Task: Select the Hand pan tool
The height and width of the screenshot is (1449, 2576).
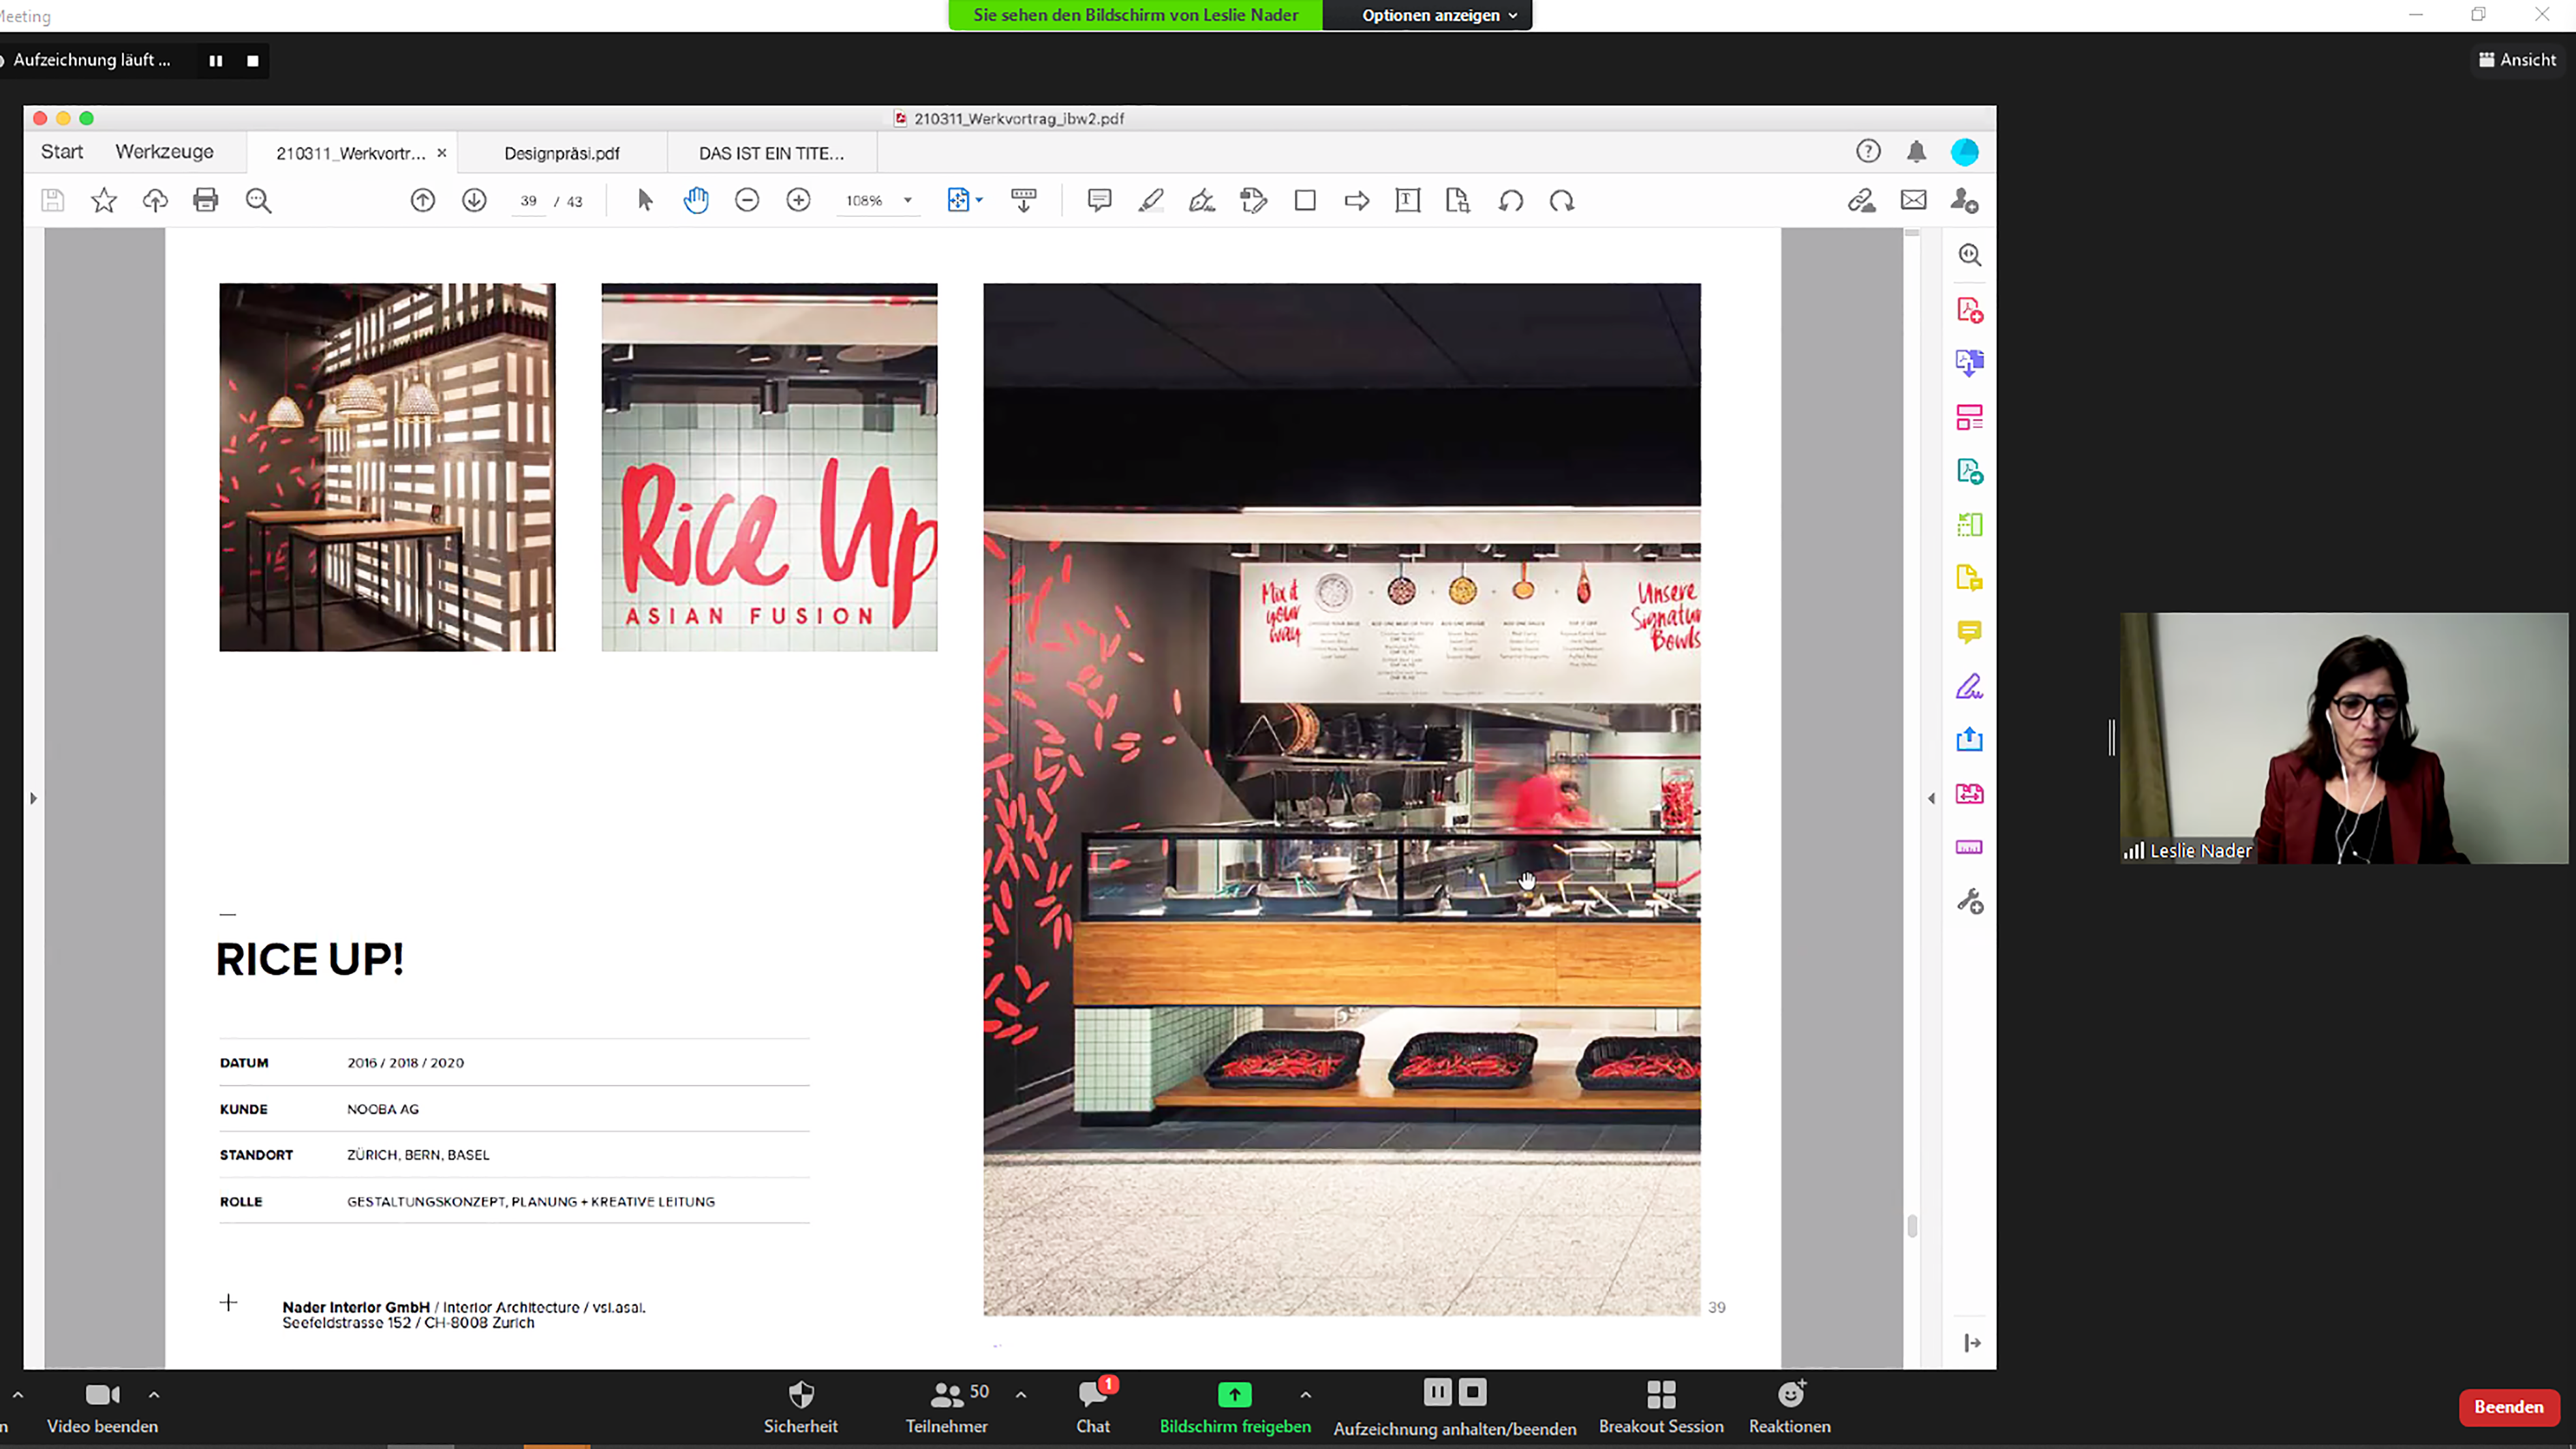Action: click(x=696, y=201)
